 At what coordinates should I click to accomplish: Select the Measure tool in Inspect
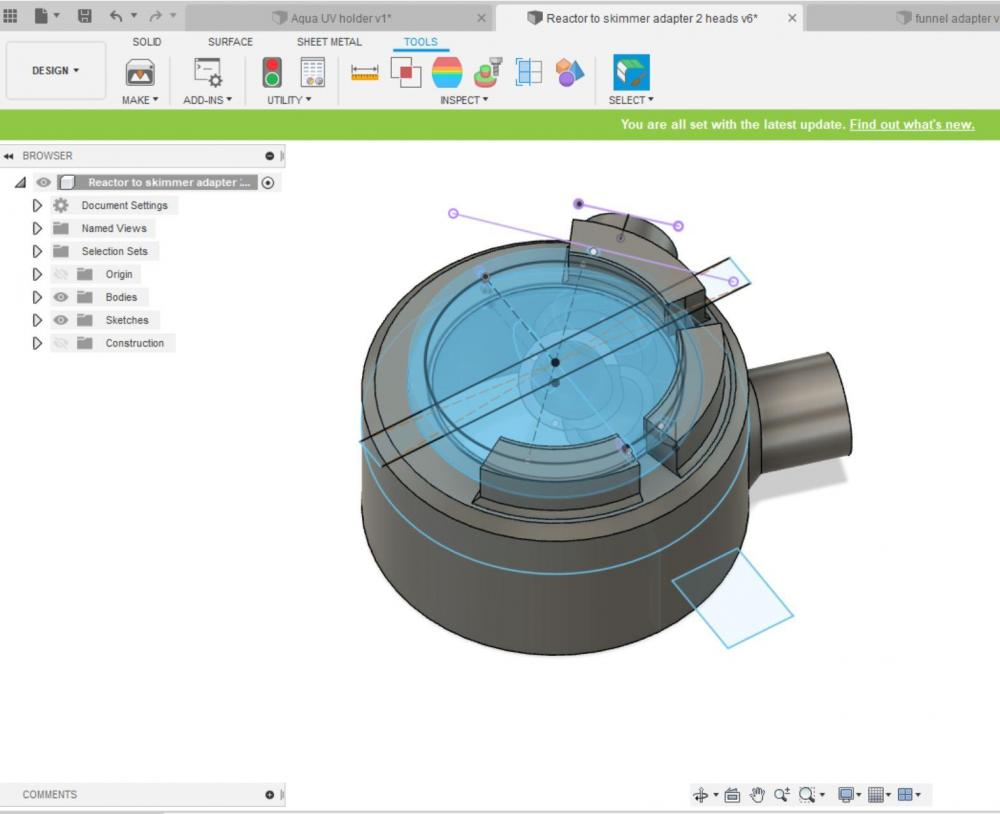[364, 72]
